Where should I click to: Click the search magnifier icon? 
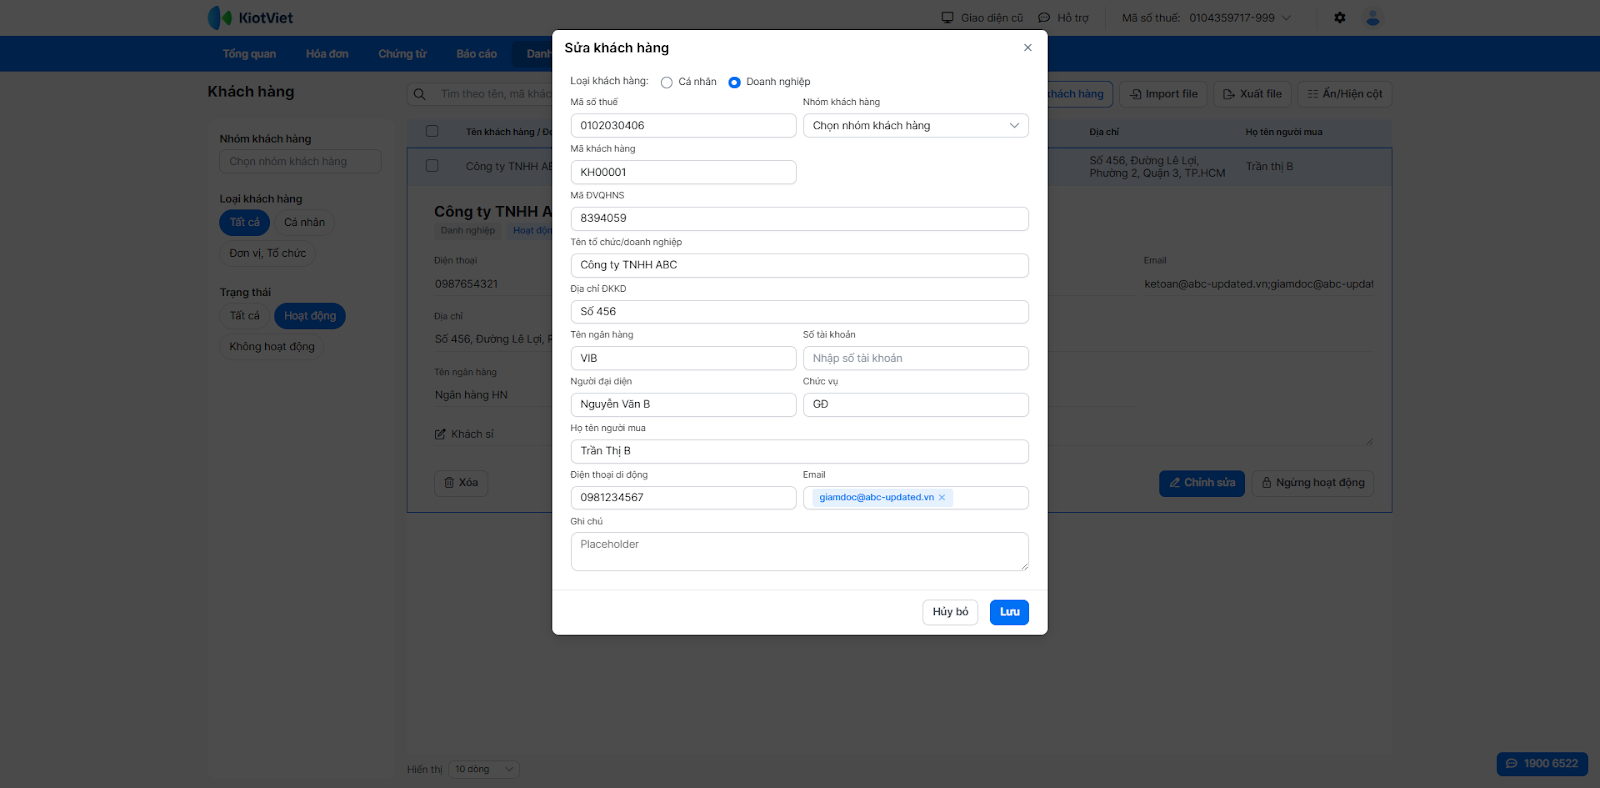[420, 94]
